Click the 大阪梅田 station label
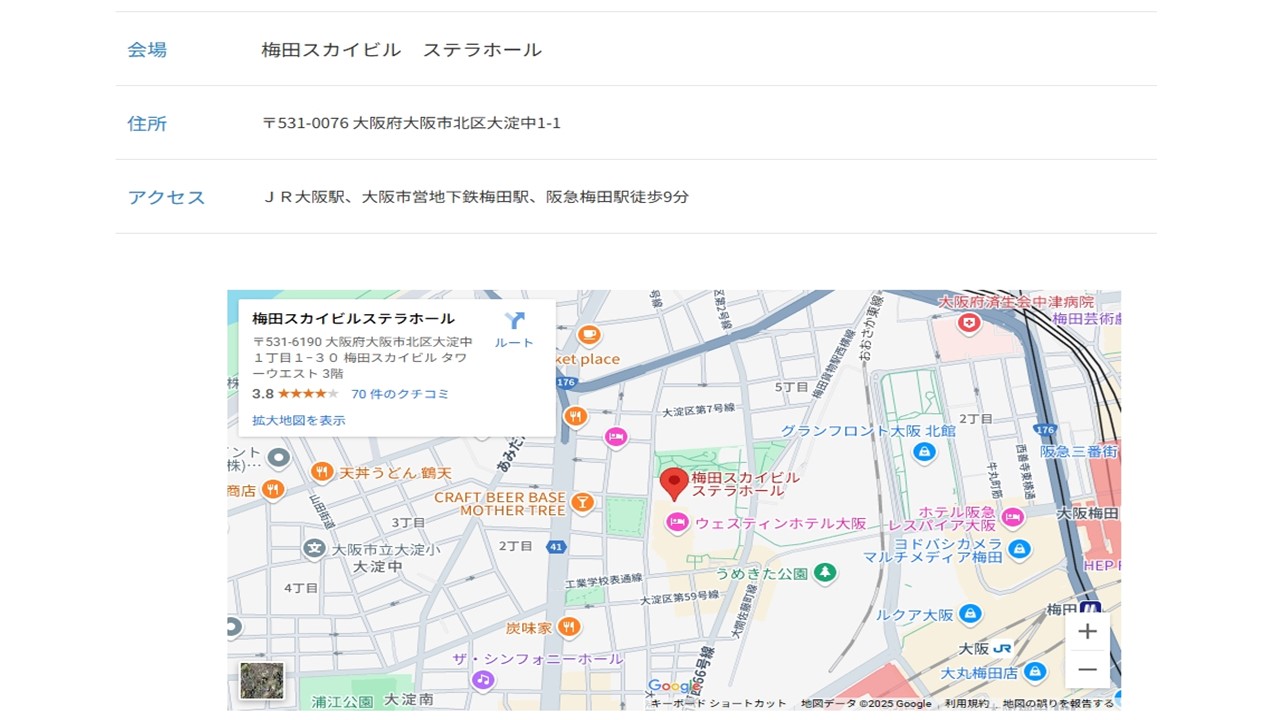Viewport: 1280px width, 720px height. pos(1089,513)
